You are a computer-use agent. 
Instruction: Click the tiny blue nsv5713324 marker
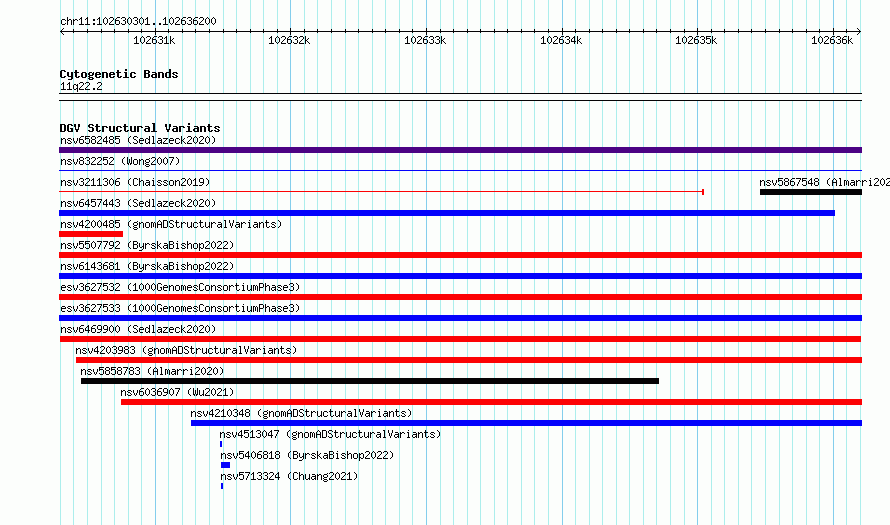pyautogui.click(x=222, y=486)
